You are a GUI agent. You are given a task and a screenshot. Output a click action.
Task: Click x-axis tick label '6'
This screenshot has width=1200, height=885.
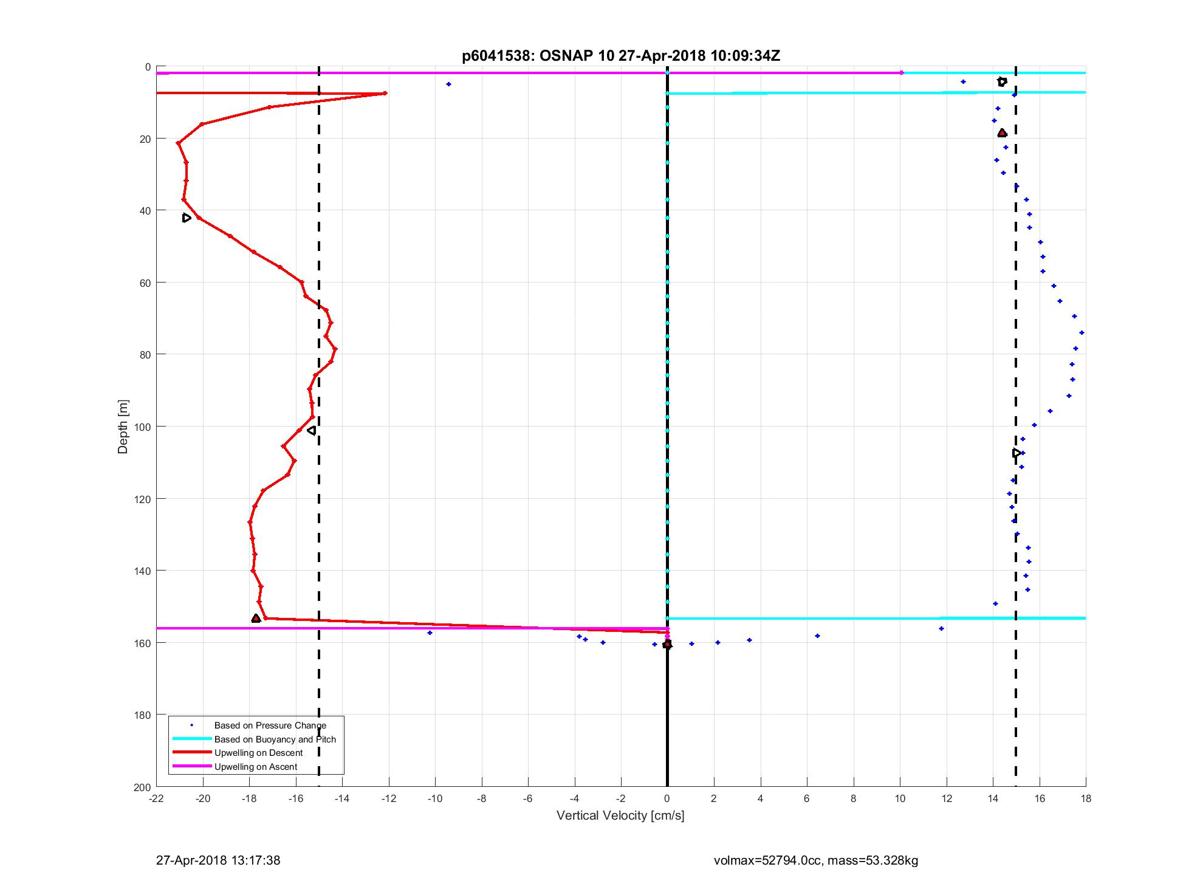[x=807, y=799]
